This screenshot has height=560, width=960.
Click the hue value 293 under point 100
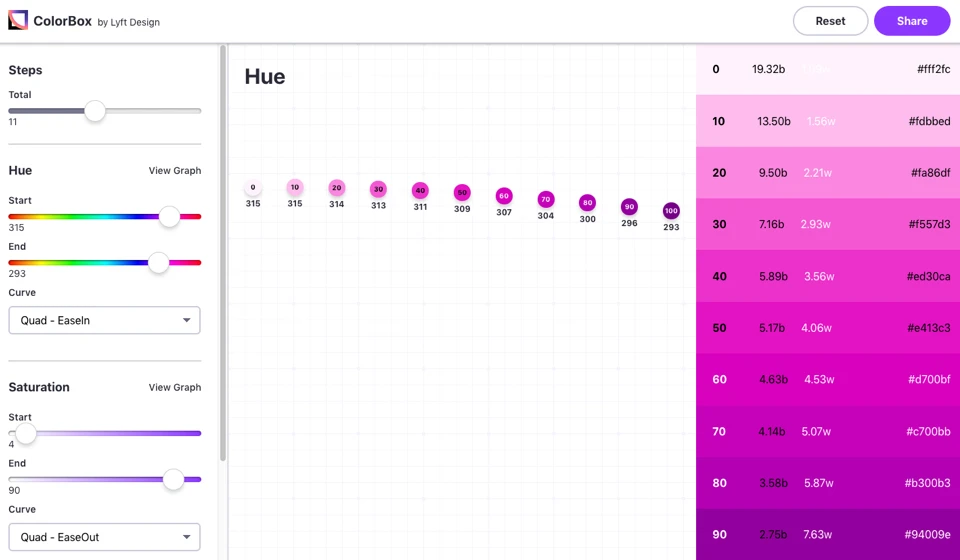(x=671, y=227)
